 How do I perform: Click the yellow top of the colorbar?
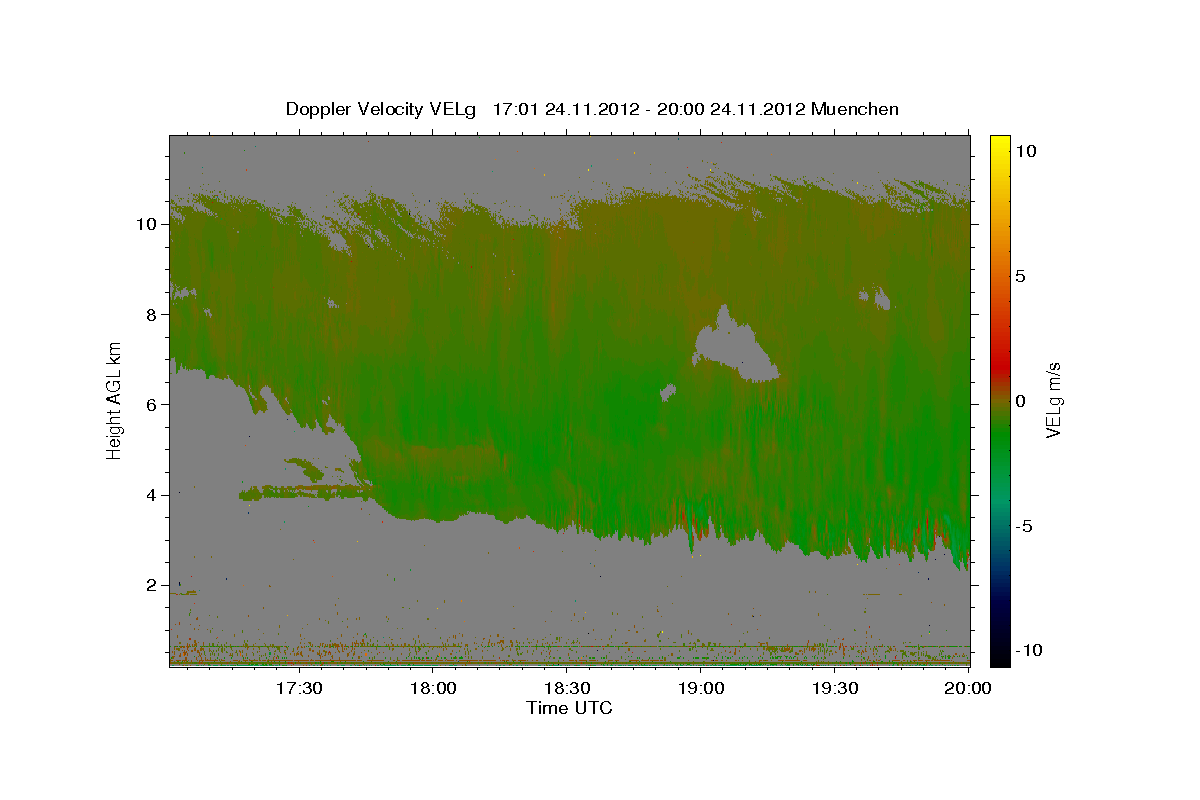[x=999, y=145]
